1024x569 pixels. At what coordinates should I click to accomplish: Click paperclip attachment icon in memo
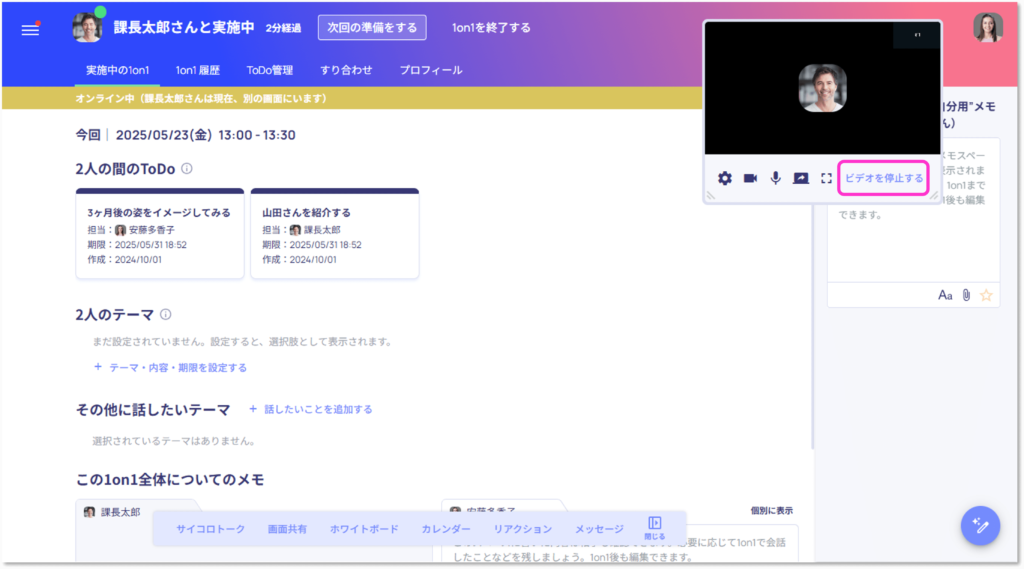click(967, 295)
